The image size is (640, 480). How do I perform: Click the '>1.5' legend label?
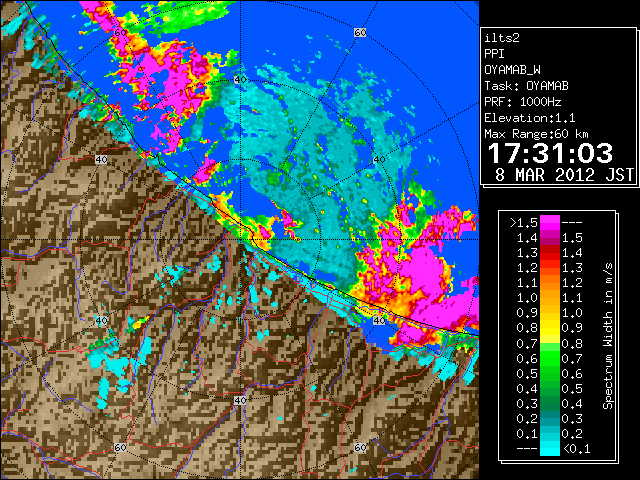coord(524,223)
